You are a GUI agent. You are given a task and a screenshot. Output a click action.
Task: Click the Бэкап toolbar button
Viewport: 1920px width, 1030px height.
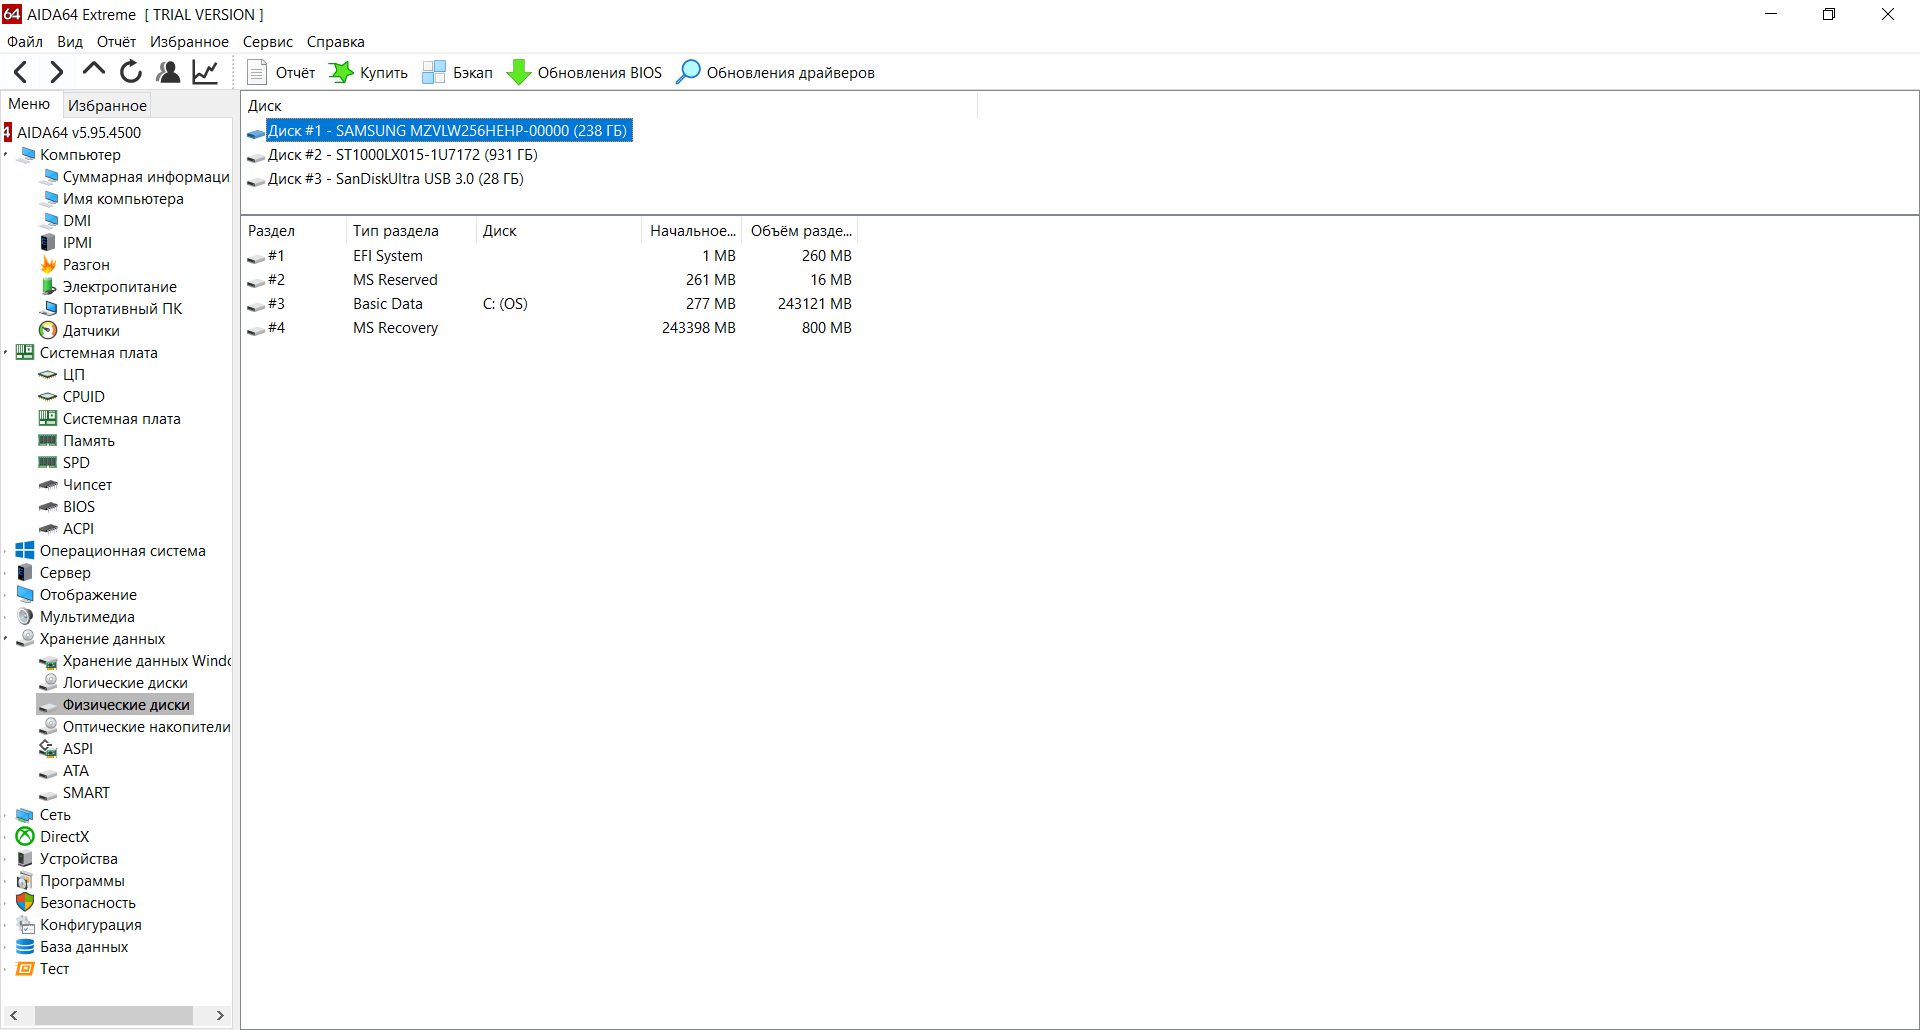[458, 72]
